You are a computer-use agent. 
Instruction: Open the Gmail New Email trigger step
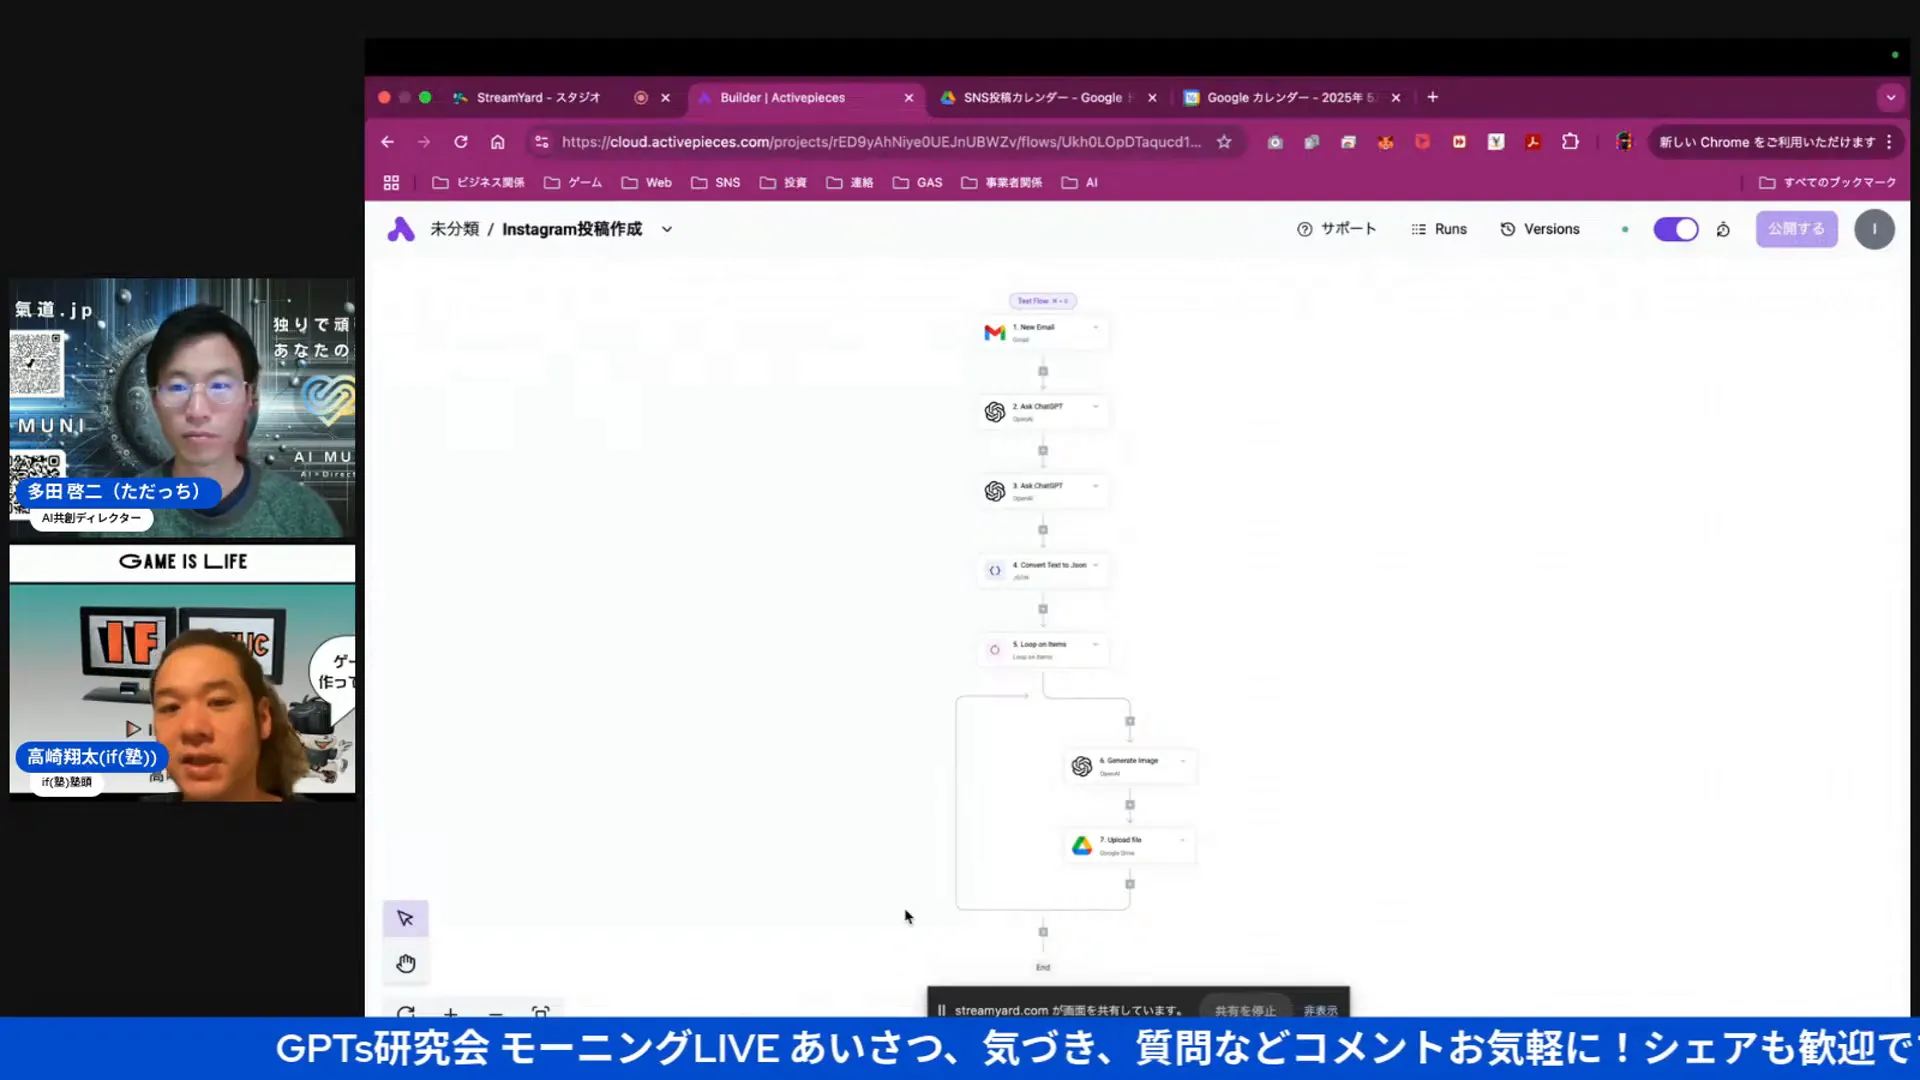pyautogui.click(x=1043, y=332)
